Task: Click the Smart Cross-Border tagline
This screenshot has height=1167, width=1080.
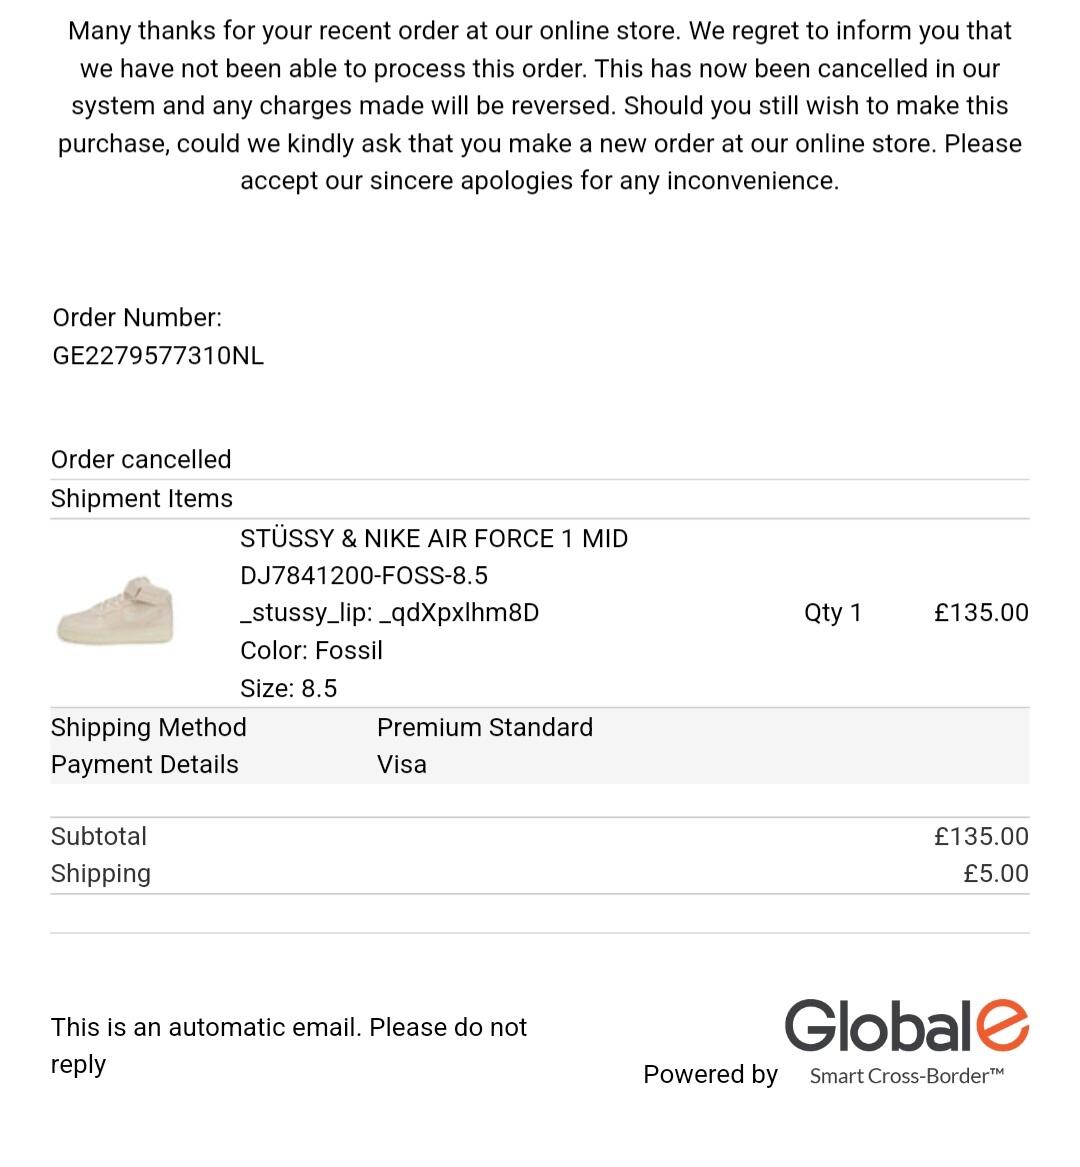Action: (906, 1076)
